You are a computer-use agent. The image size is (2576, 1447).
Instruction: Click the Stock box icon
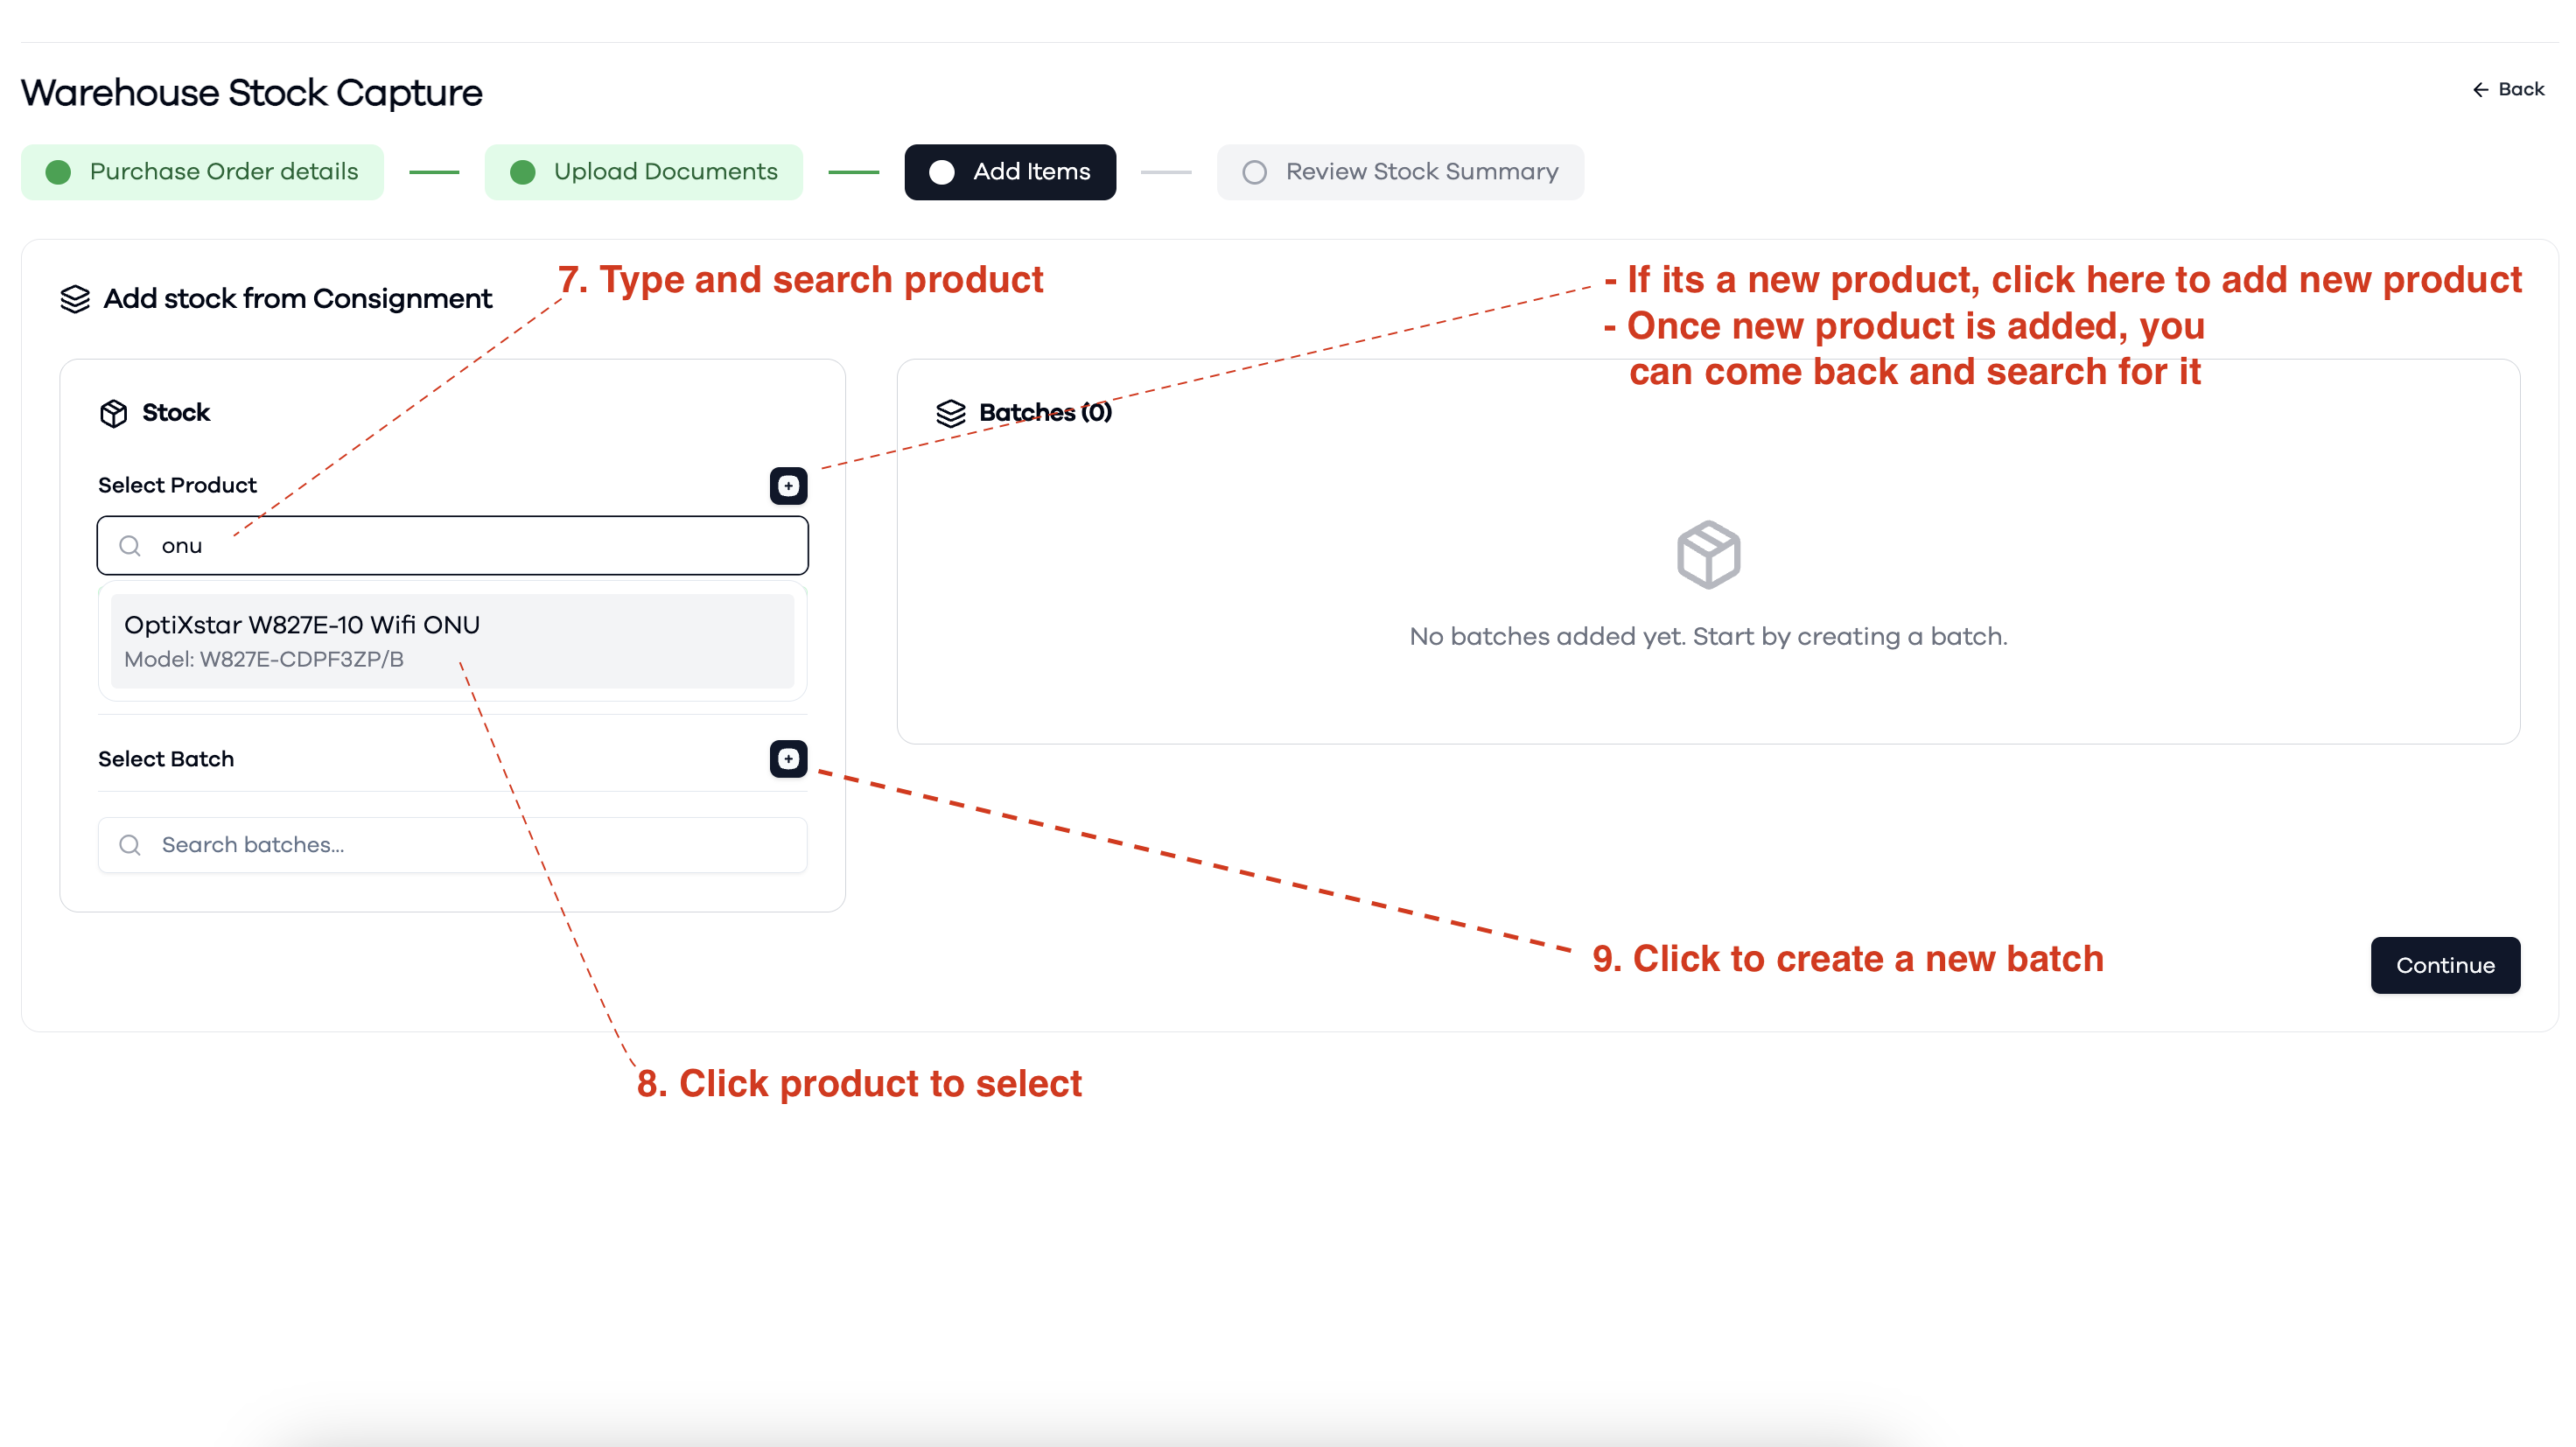[114, 413]
